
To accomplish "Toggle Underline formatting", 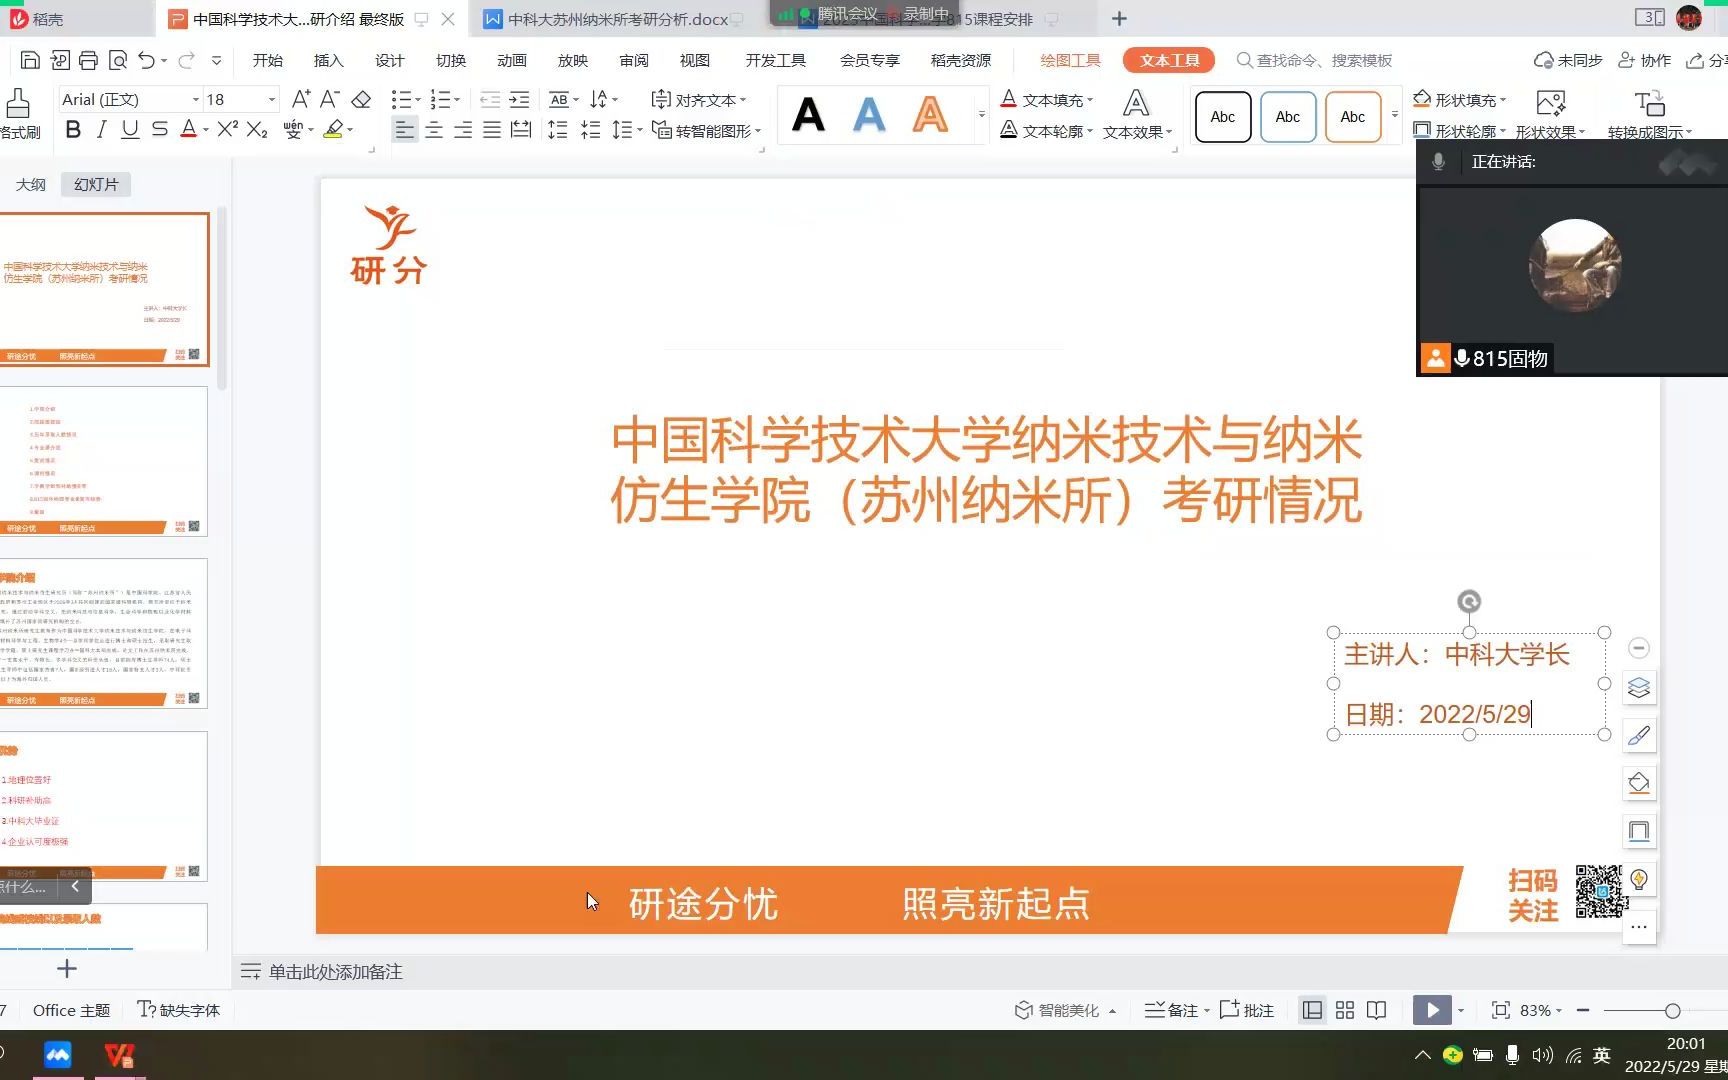I will pos(130,129).
